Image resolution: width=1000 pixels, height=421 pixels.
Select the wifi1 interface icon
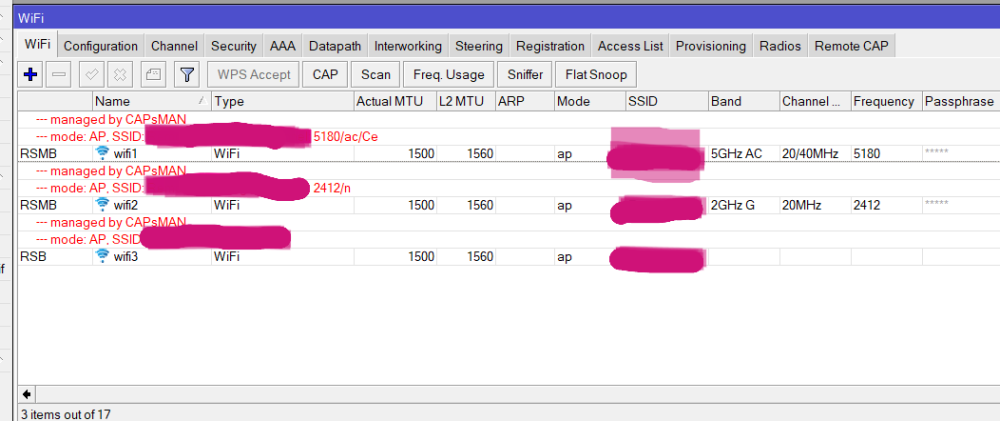tap(102, 153)
